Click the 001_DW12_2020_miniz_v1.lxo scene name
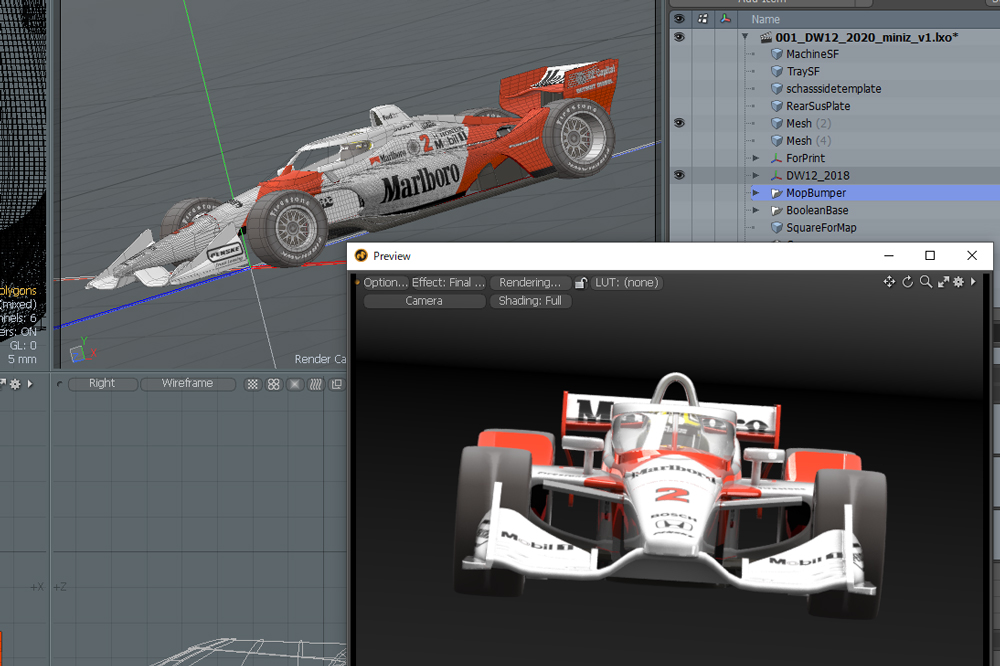Screen dimensions: 1000x666 [x=867, y=37]
